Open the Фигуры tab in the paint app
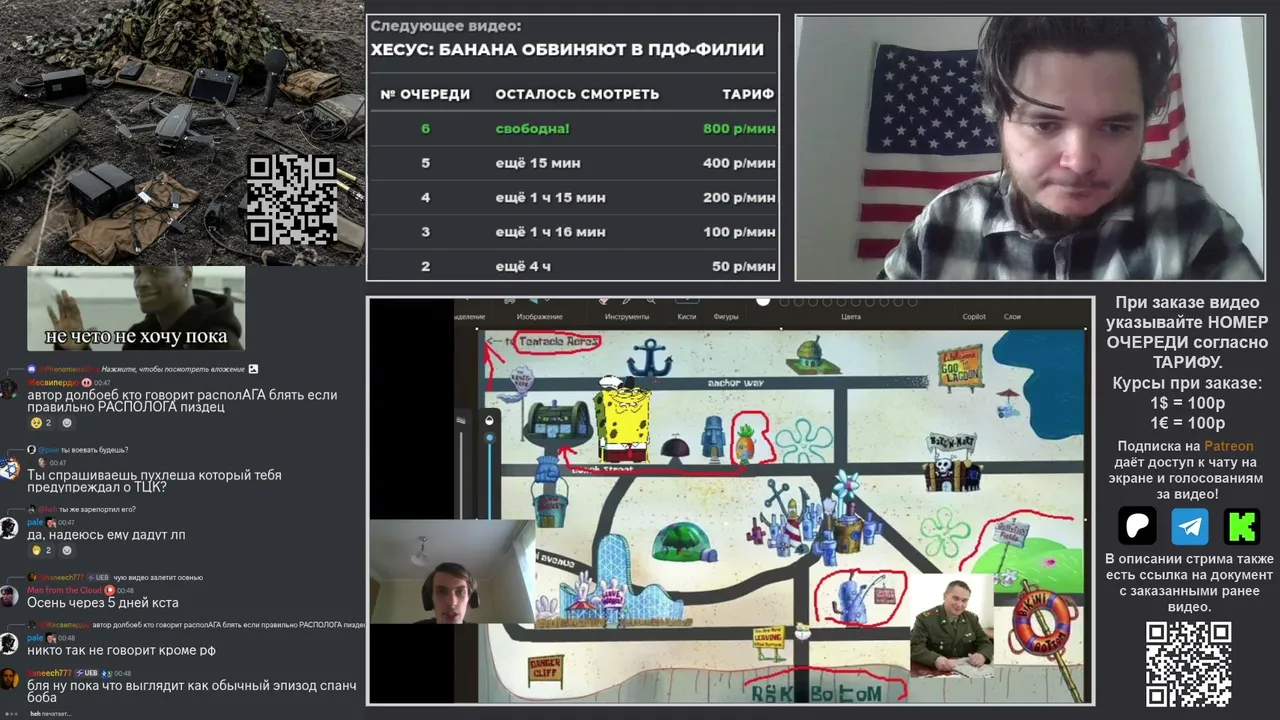The height and width of the screenshot is (720, 1280). 726,317
